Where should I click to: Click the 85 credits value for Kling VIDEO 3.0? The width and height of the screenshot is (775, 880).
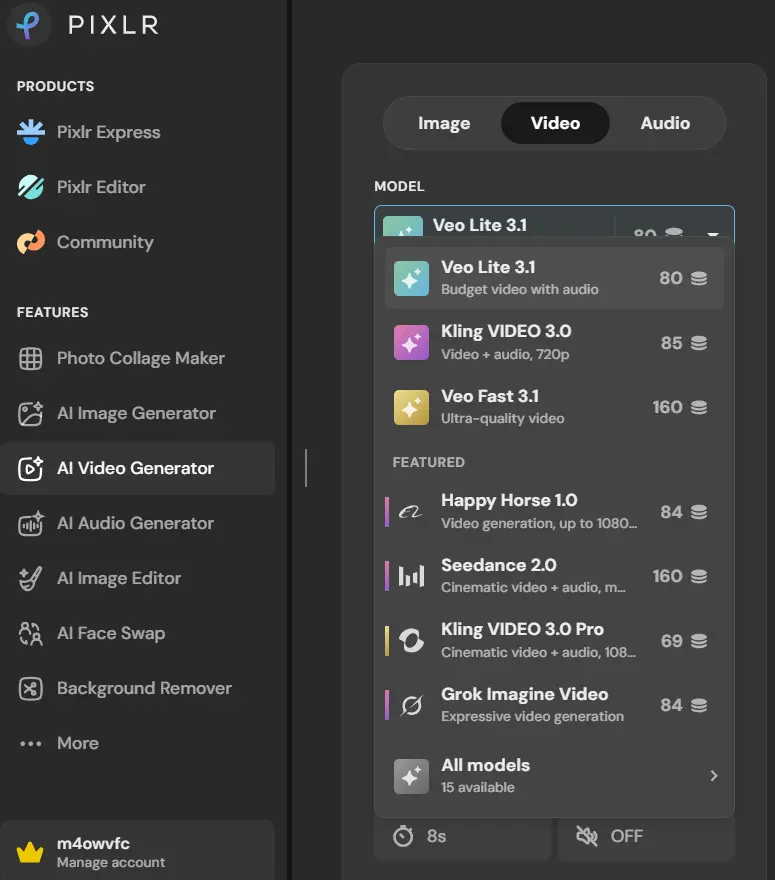click(671, 342)
